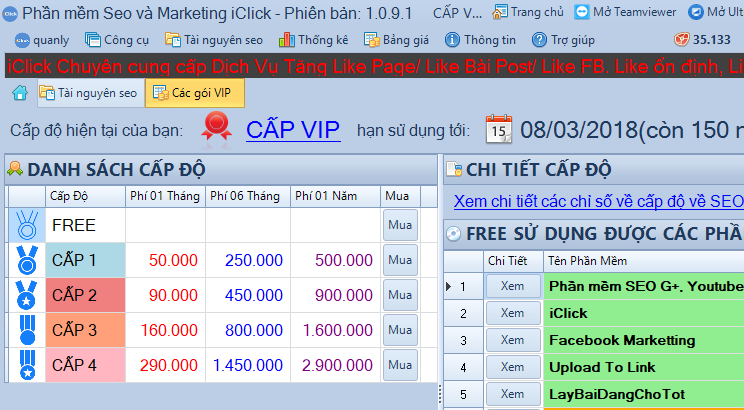This screenshot has height=410, width=744.
Task: Click the ribbon star medal icon for CẤP 4
Action: point(27,365)
